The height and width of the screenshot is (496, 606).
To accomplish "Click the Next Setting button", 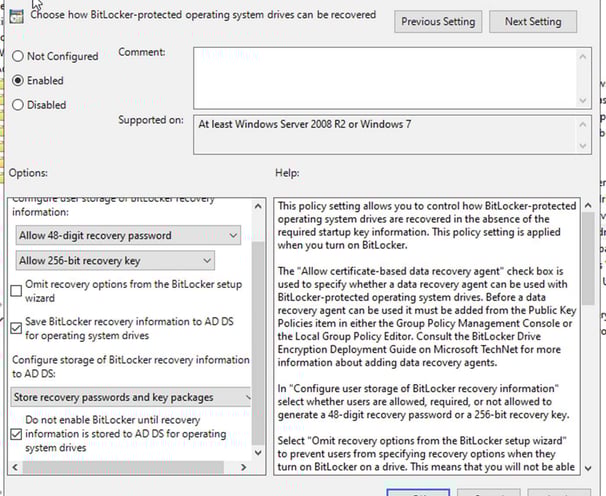I will pos(533,22).
